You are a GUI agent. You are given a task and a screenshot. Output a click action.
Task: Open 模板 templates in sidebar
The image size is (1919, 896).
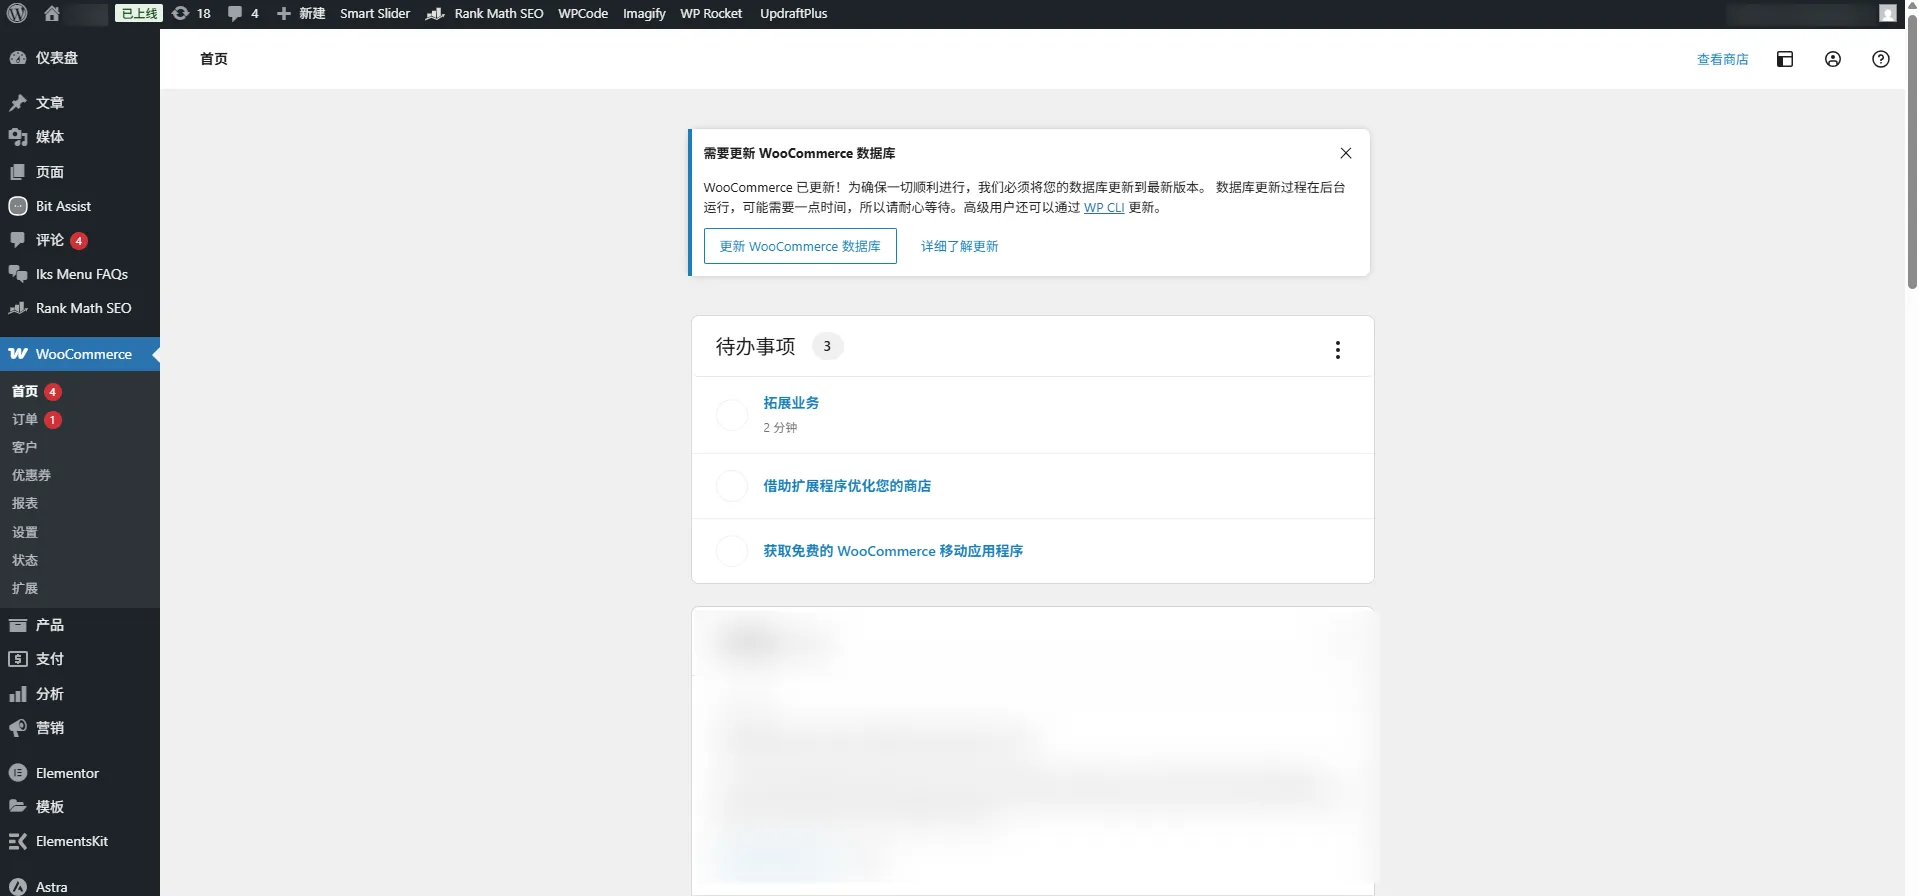[x=80, y=807]
